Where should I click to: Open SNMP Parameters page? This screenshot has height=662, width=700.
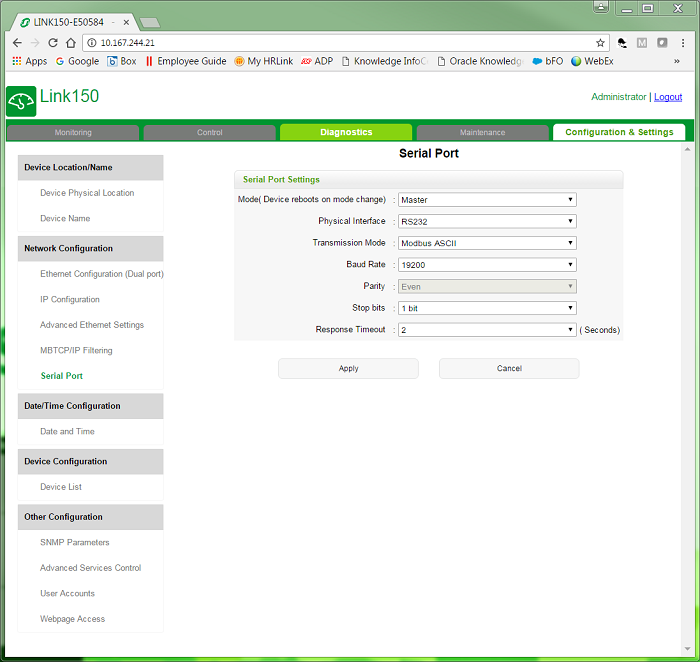pyautogui.click(x=75, y=542)
